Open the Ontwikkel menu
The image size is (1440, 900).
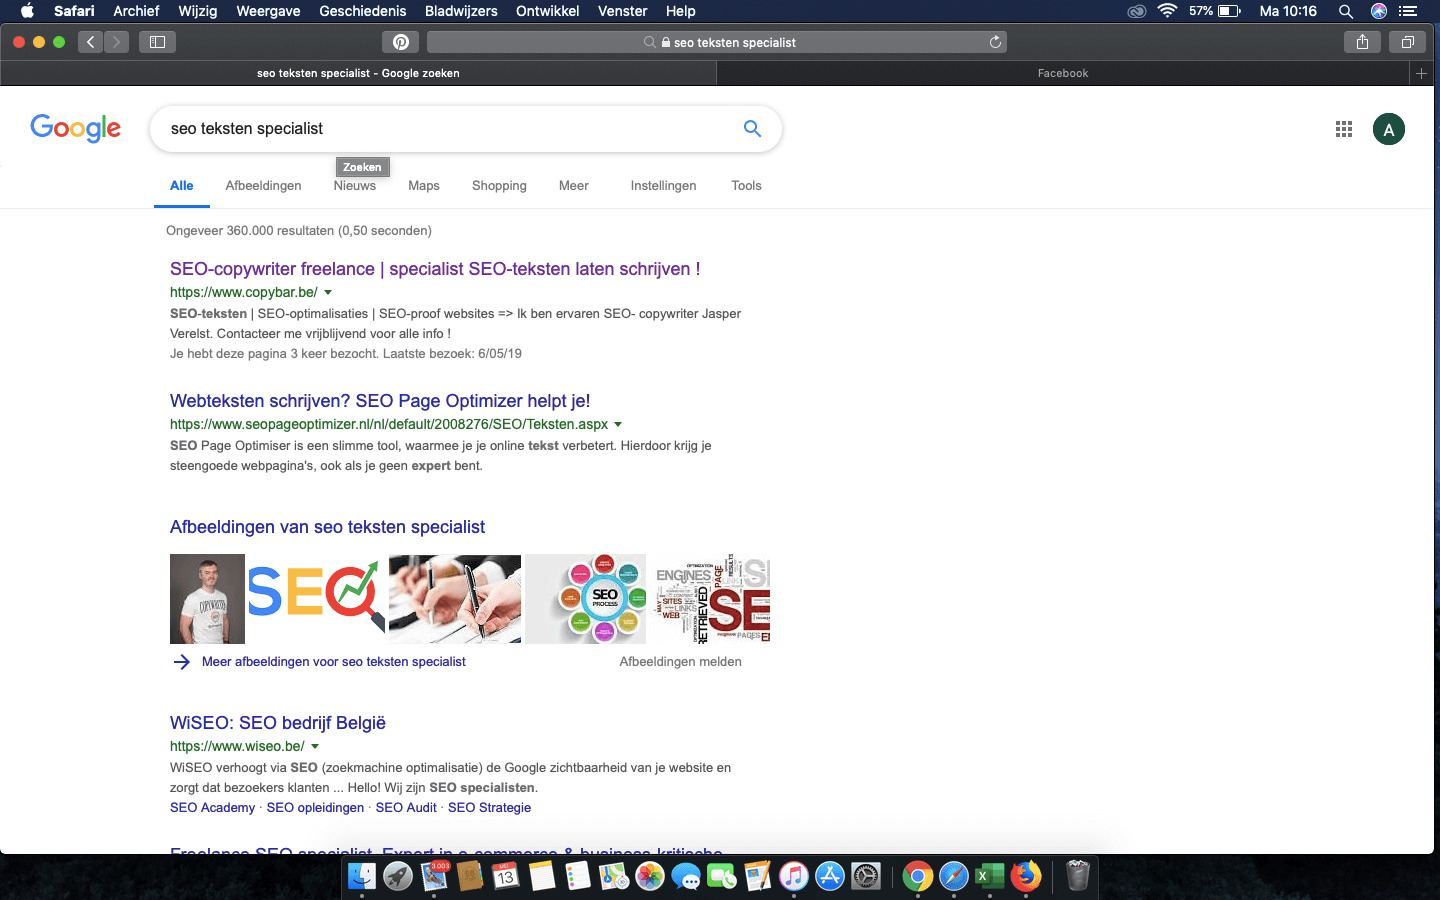coord(547,11)
